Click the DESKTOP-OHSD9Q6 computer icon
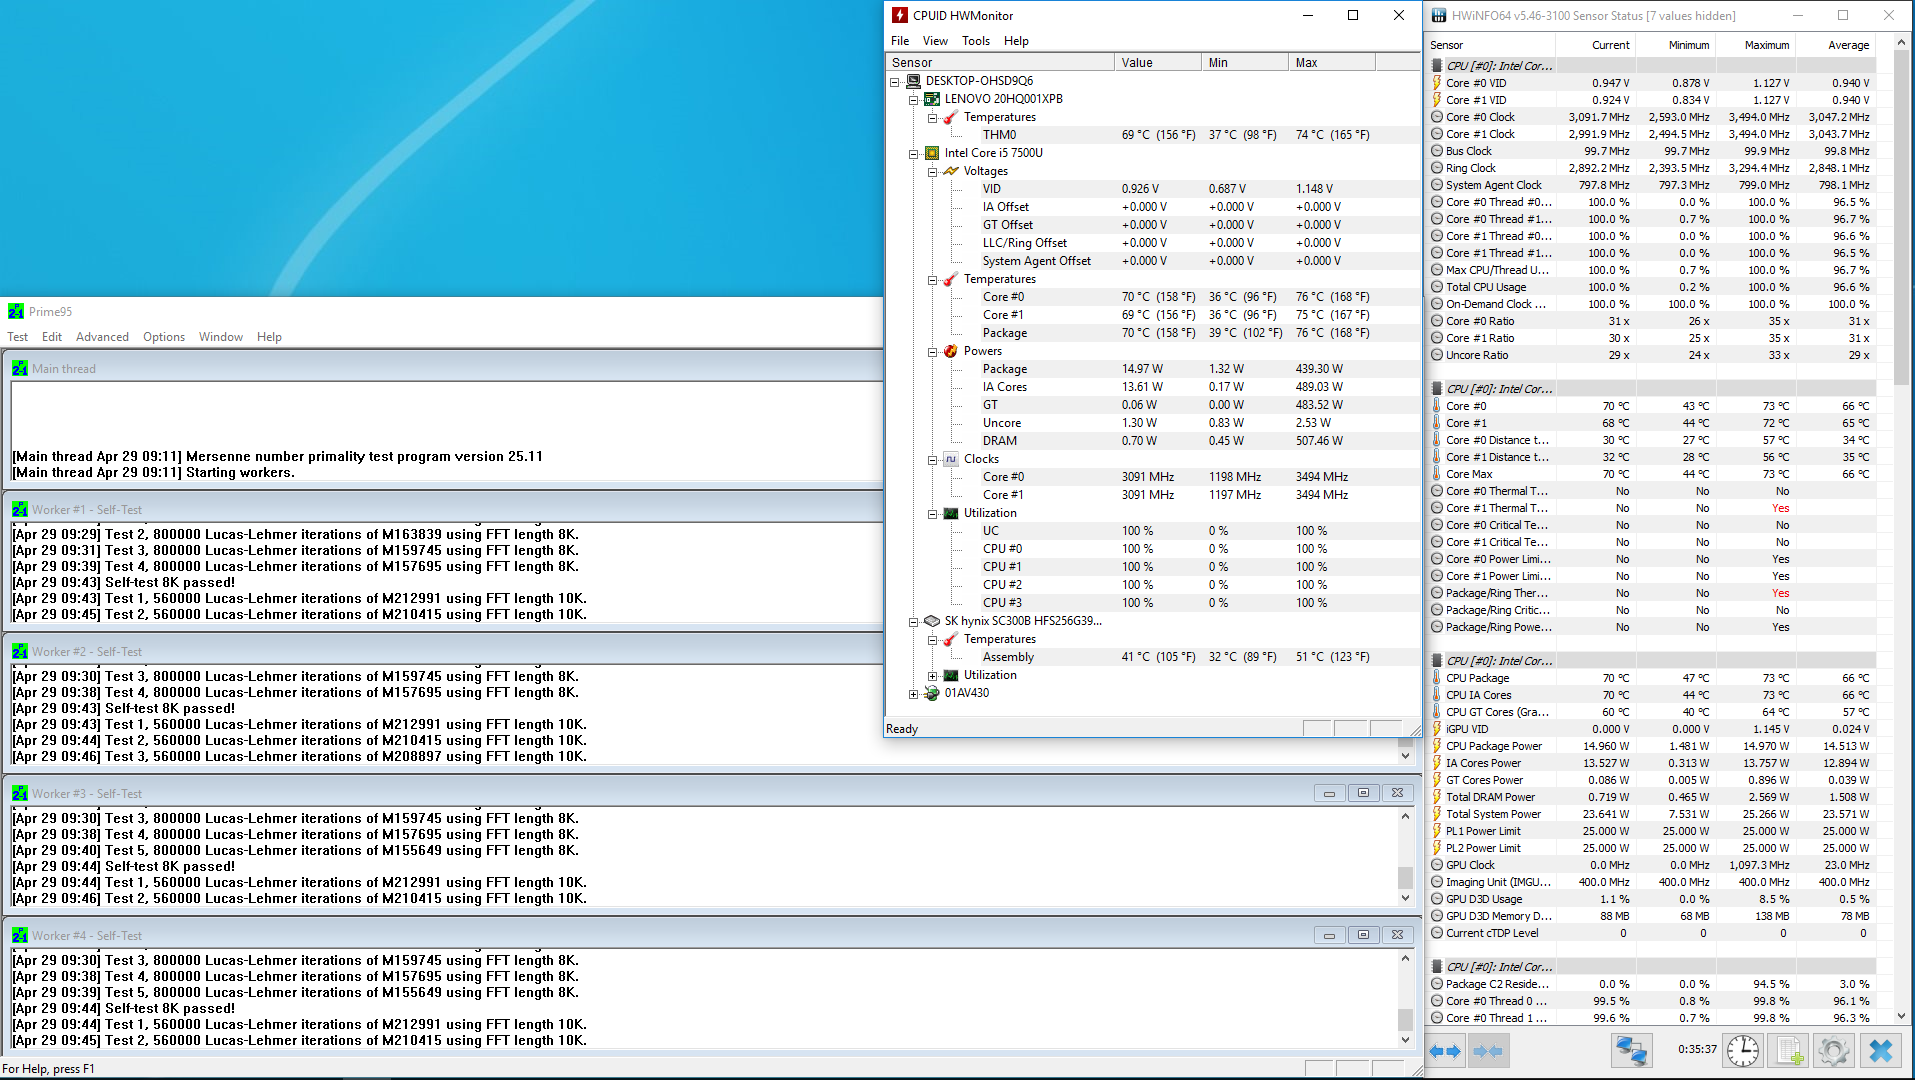Screen dimensions: 1915x1080 [913, 81]
